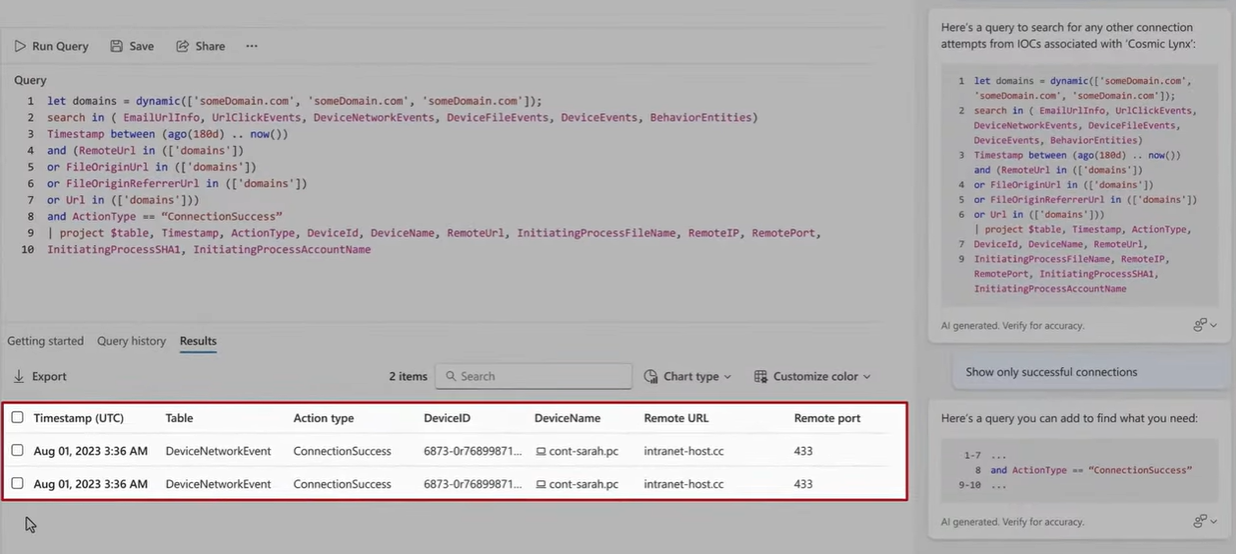Image resolution: width=1236 pixels, height=554 pixels.
Task: Open the more options ellipsis menu
Action: click(252, 46)
